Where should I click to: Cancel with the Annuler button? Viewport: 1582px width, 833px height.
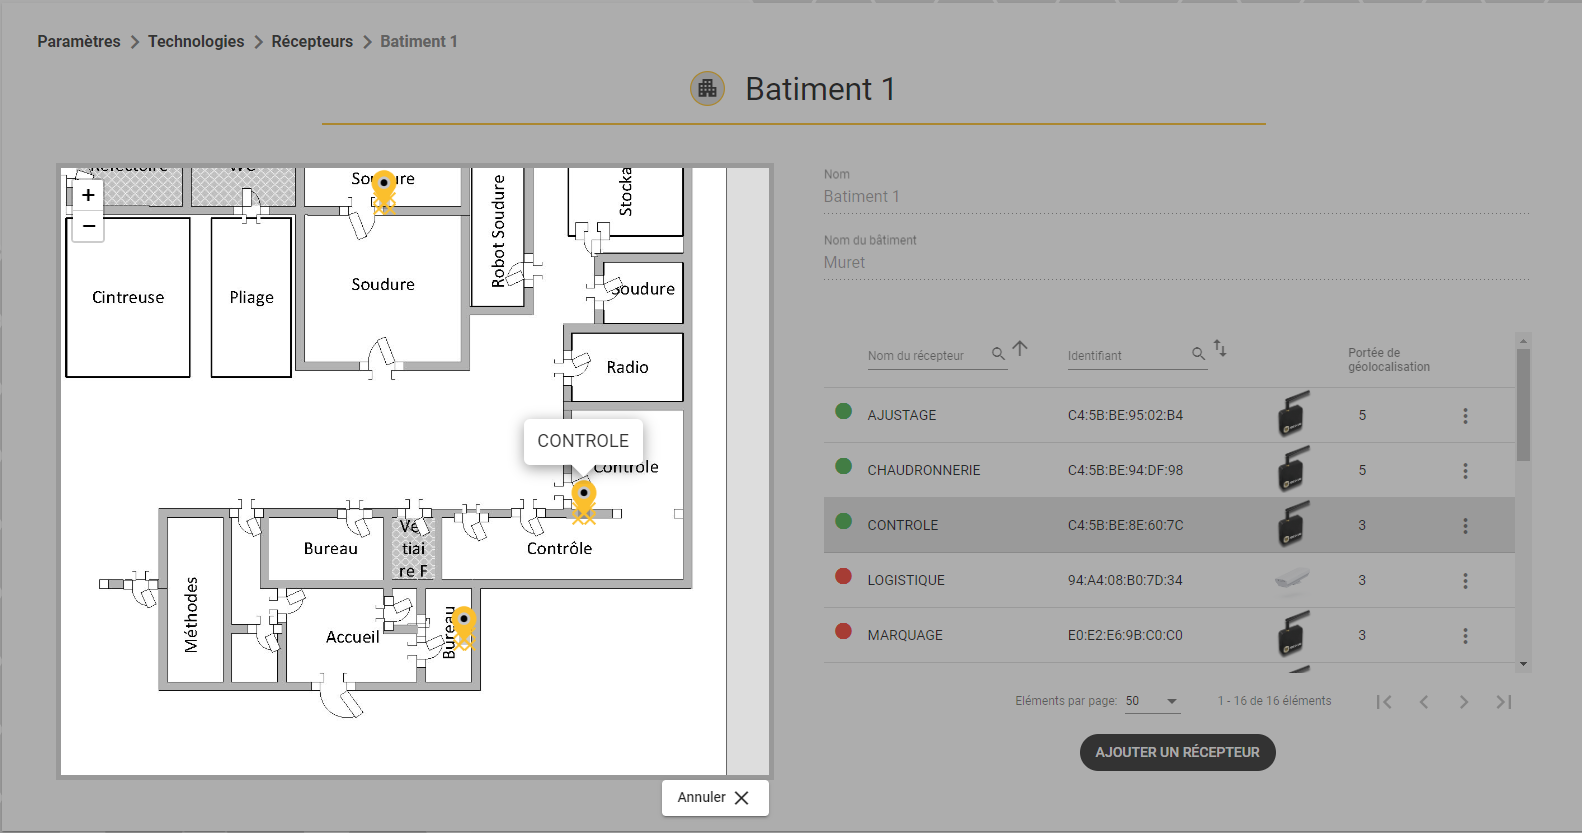[x=714, y=798]
